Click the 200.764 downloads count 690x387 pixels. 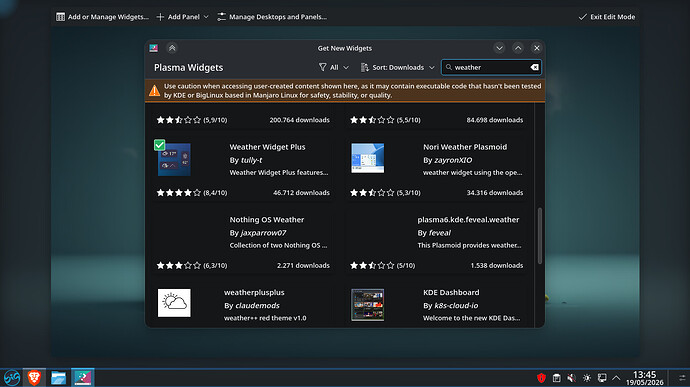(x=299, y=120)
